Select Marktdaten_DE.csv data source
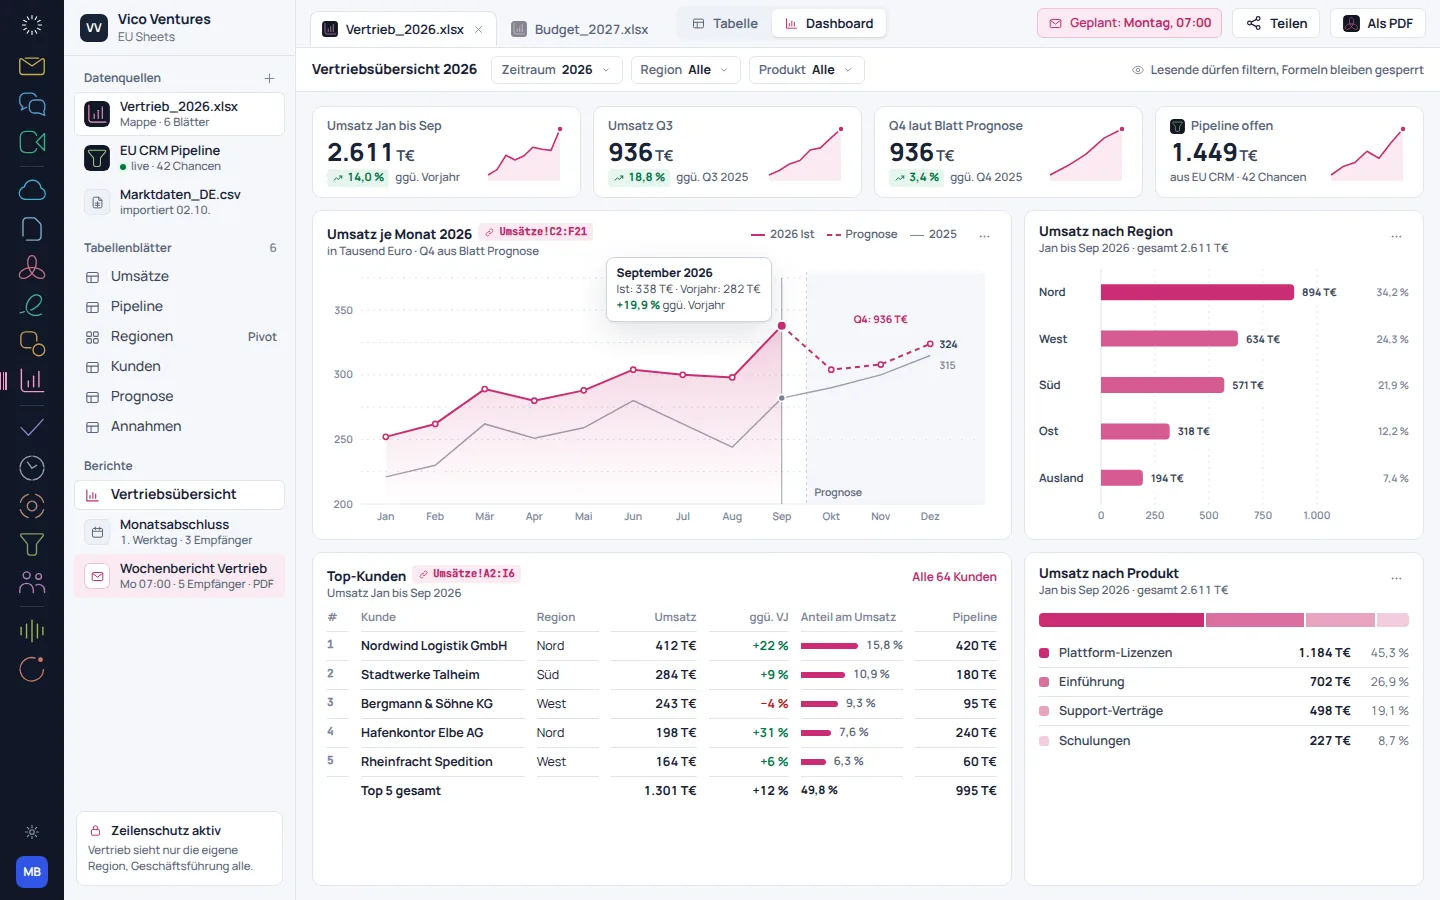 (x=179, y=202)
